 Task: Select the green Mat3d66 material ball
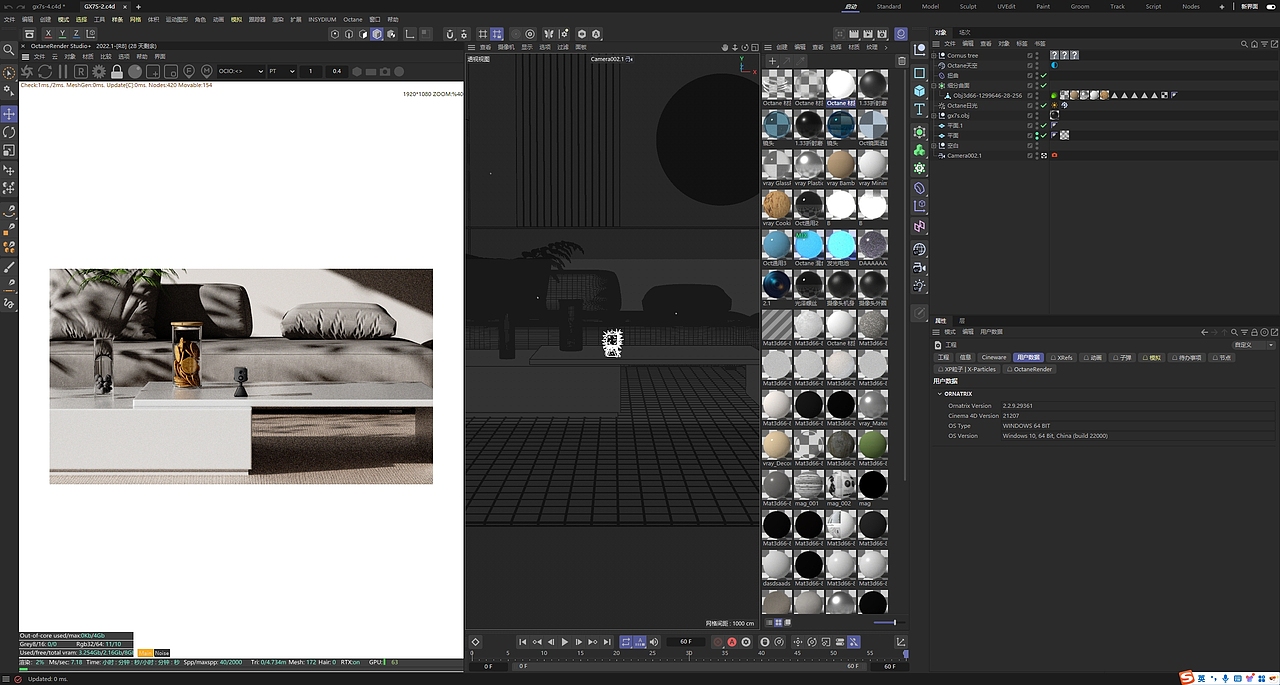873,444
